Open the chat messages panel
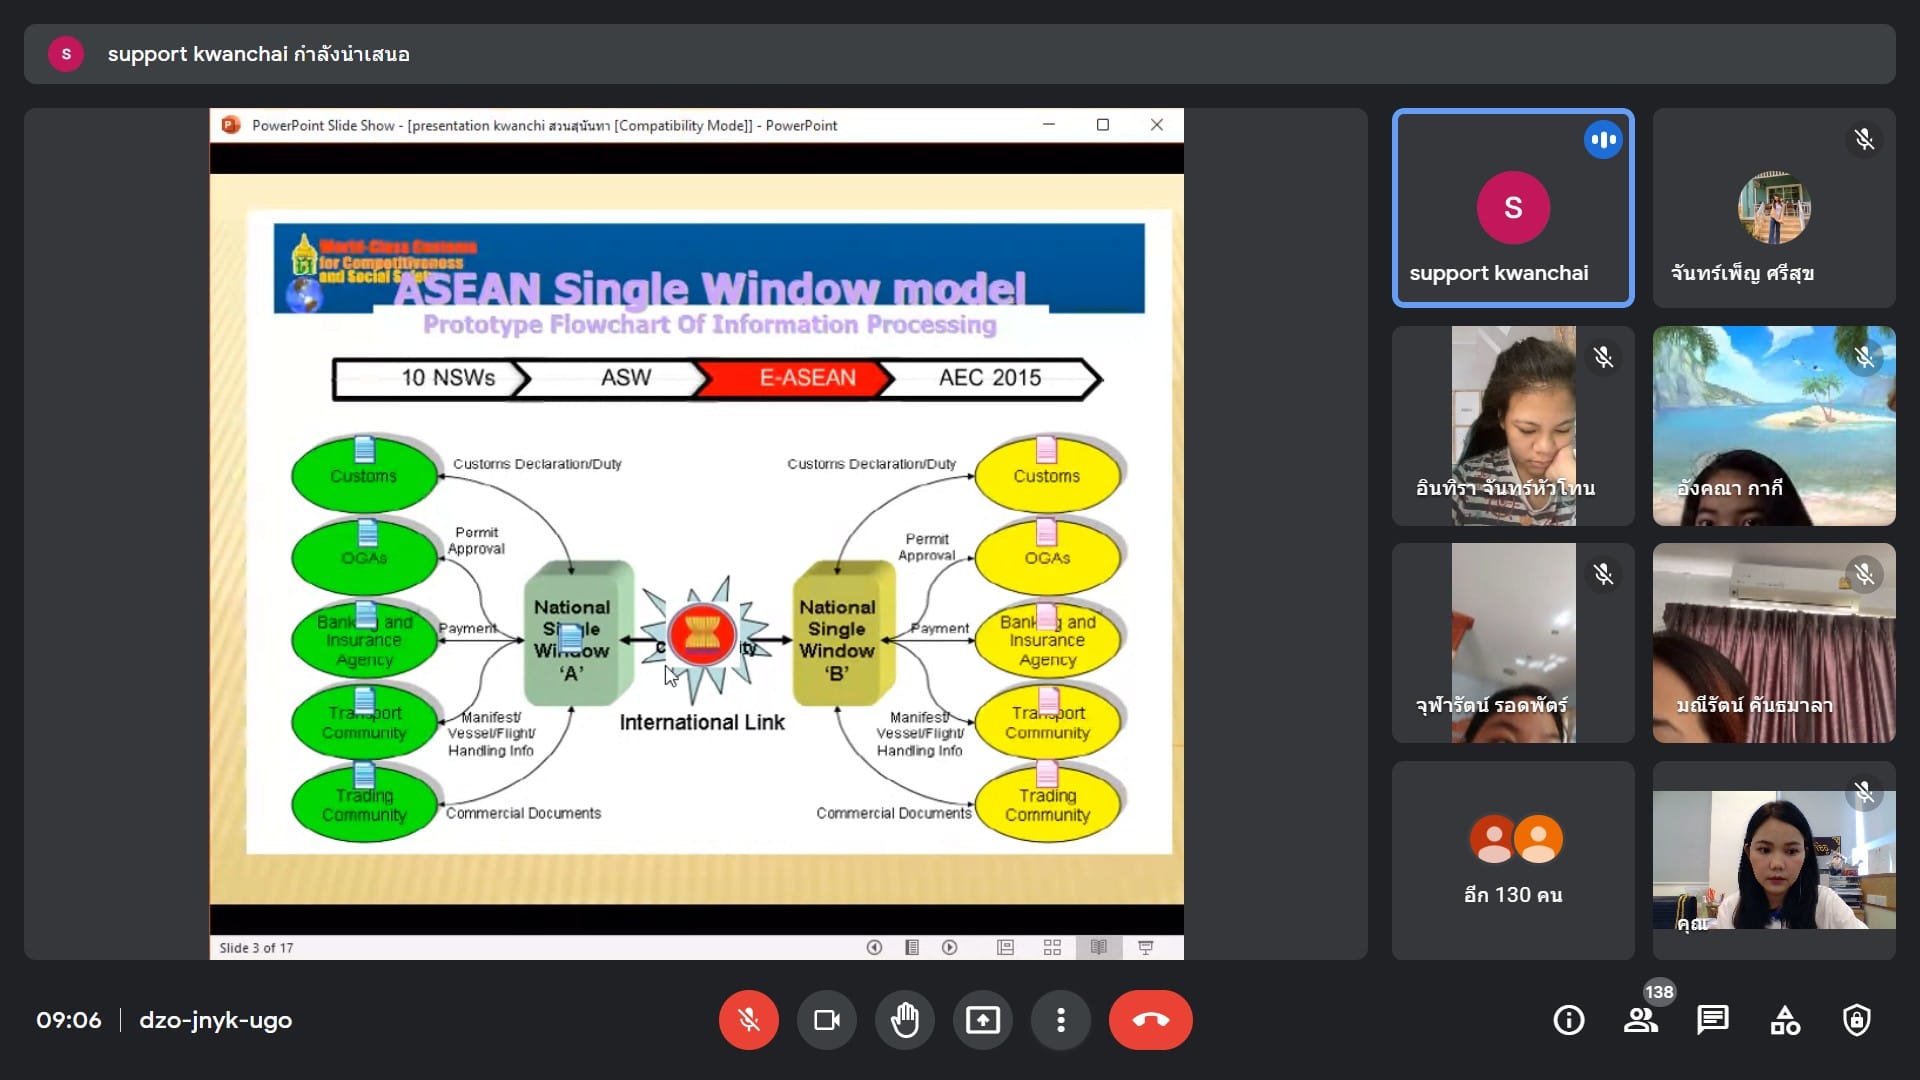The width and height of the screenshot is (1920, 1080). tap(1712, 1020)
